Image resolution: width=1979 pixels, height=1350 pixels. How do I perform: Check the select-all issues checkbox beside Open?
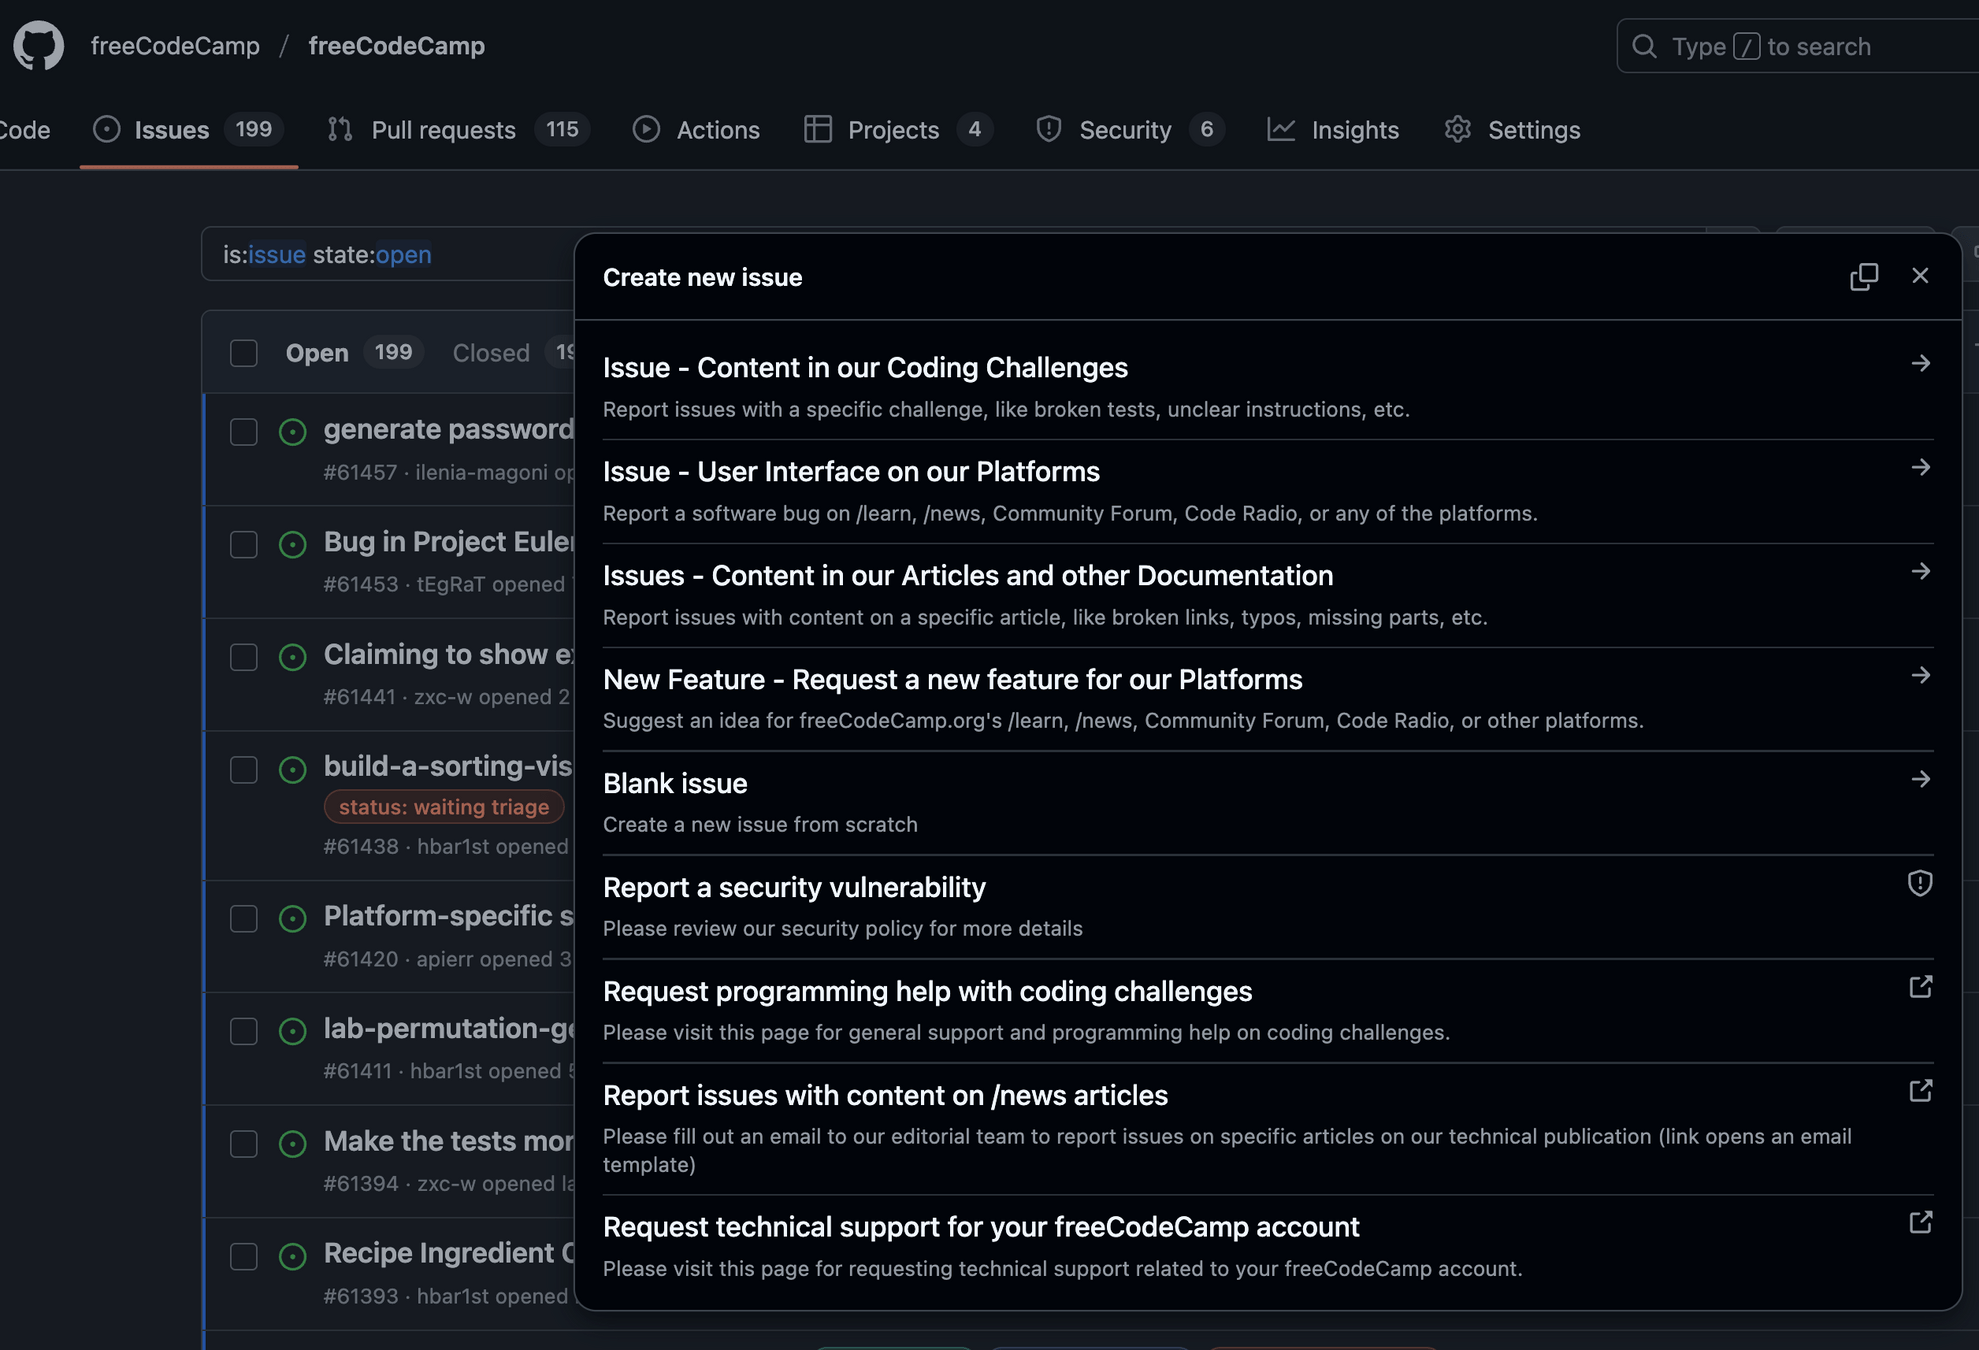(243, 353)
